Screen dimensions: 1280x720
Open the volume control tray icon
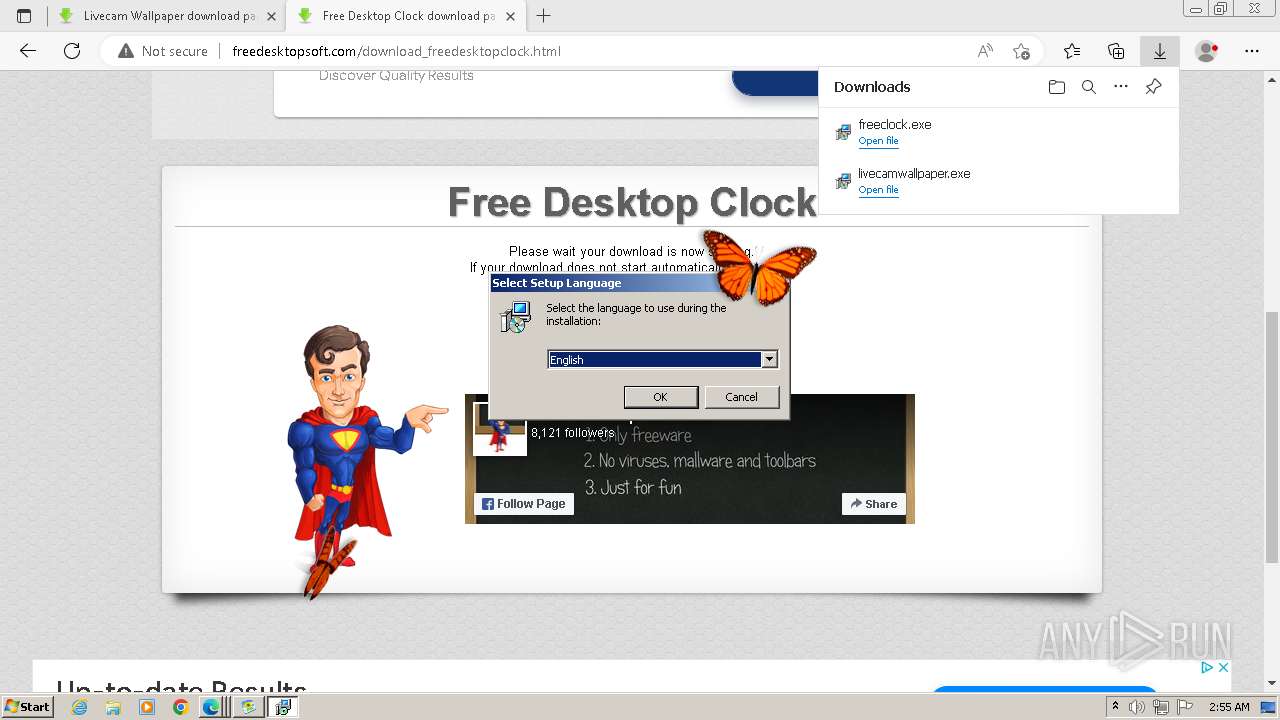click(1138, 707)
